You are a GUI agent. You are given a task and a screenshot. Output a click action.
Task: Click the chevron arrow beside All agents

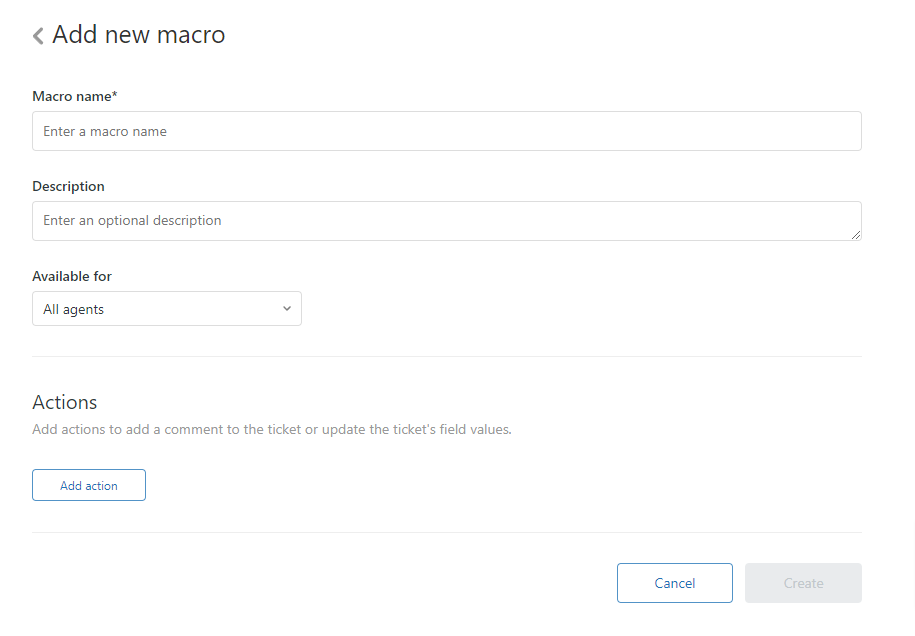tap(287, 309)
